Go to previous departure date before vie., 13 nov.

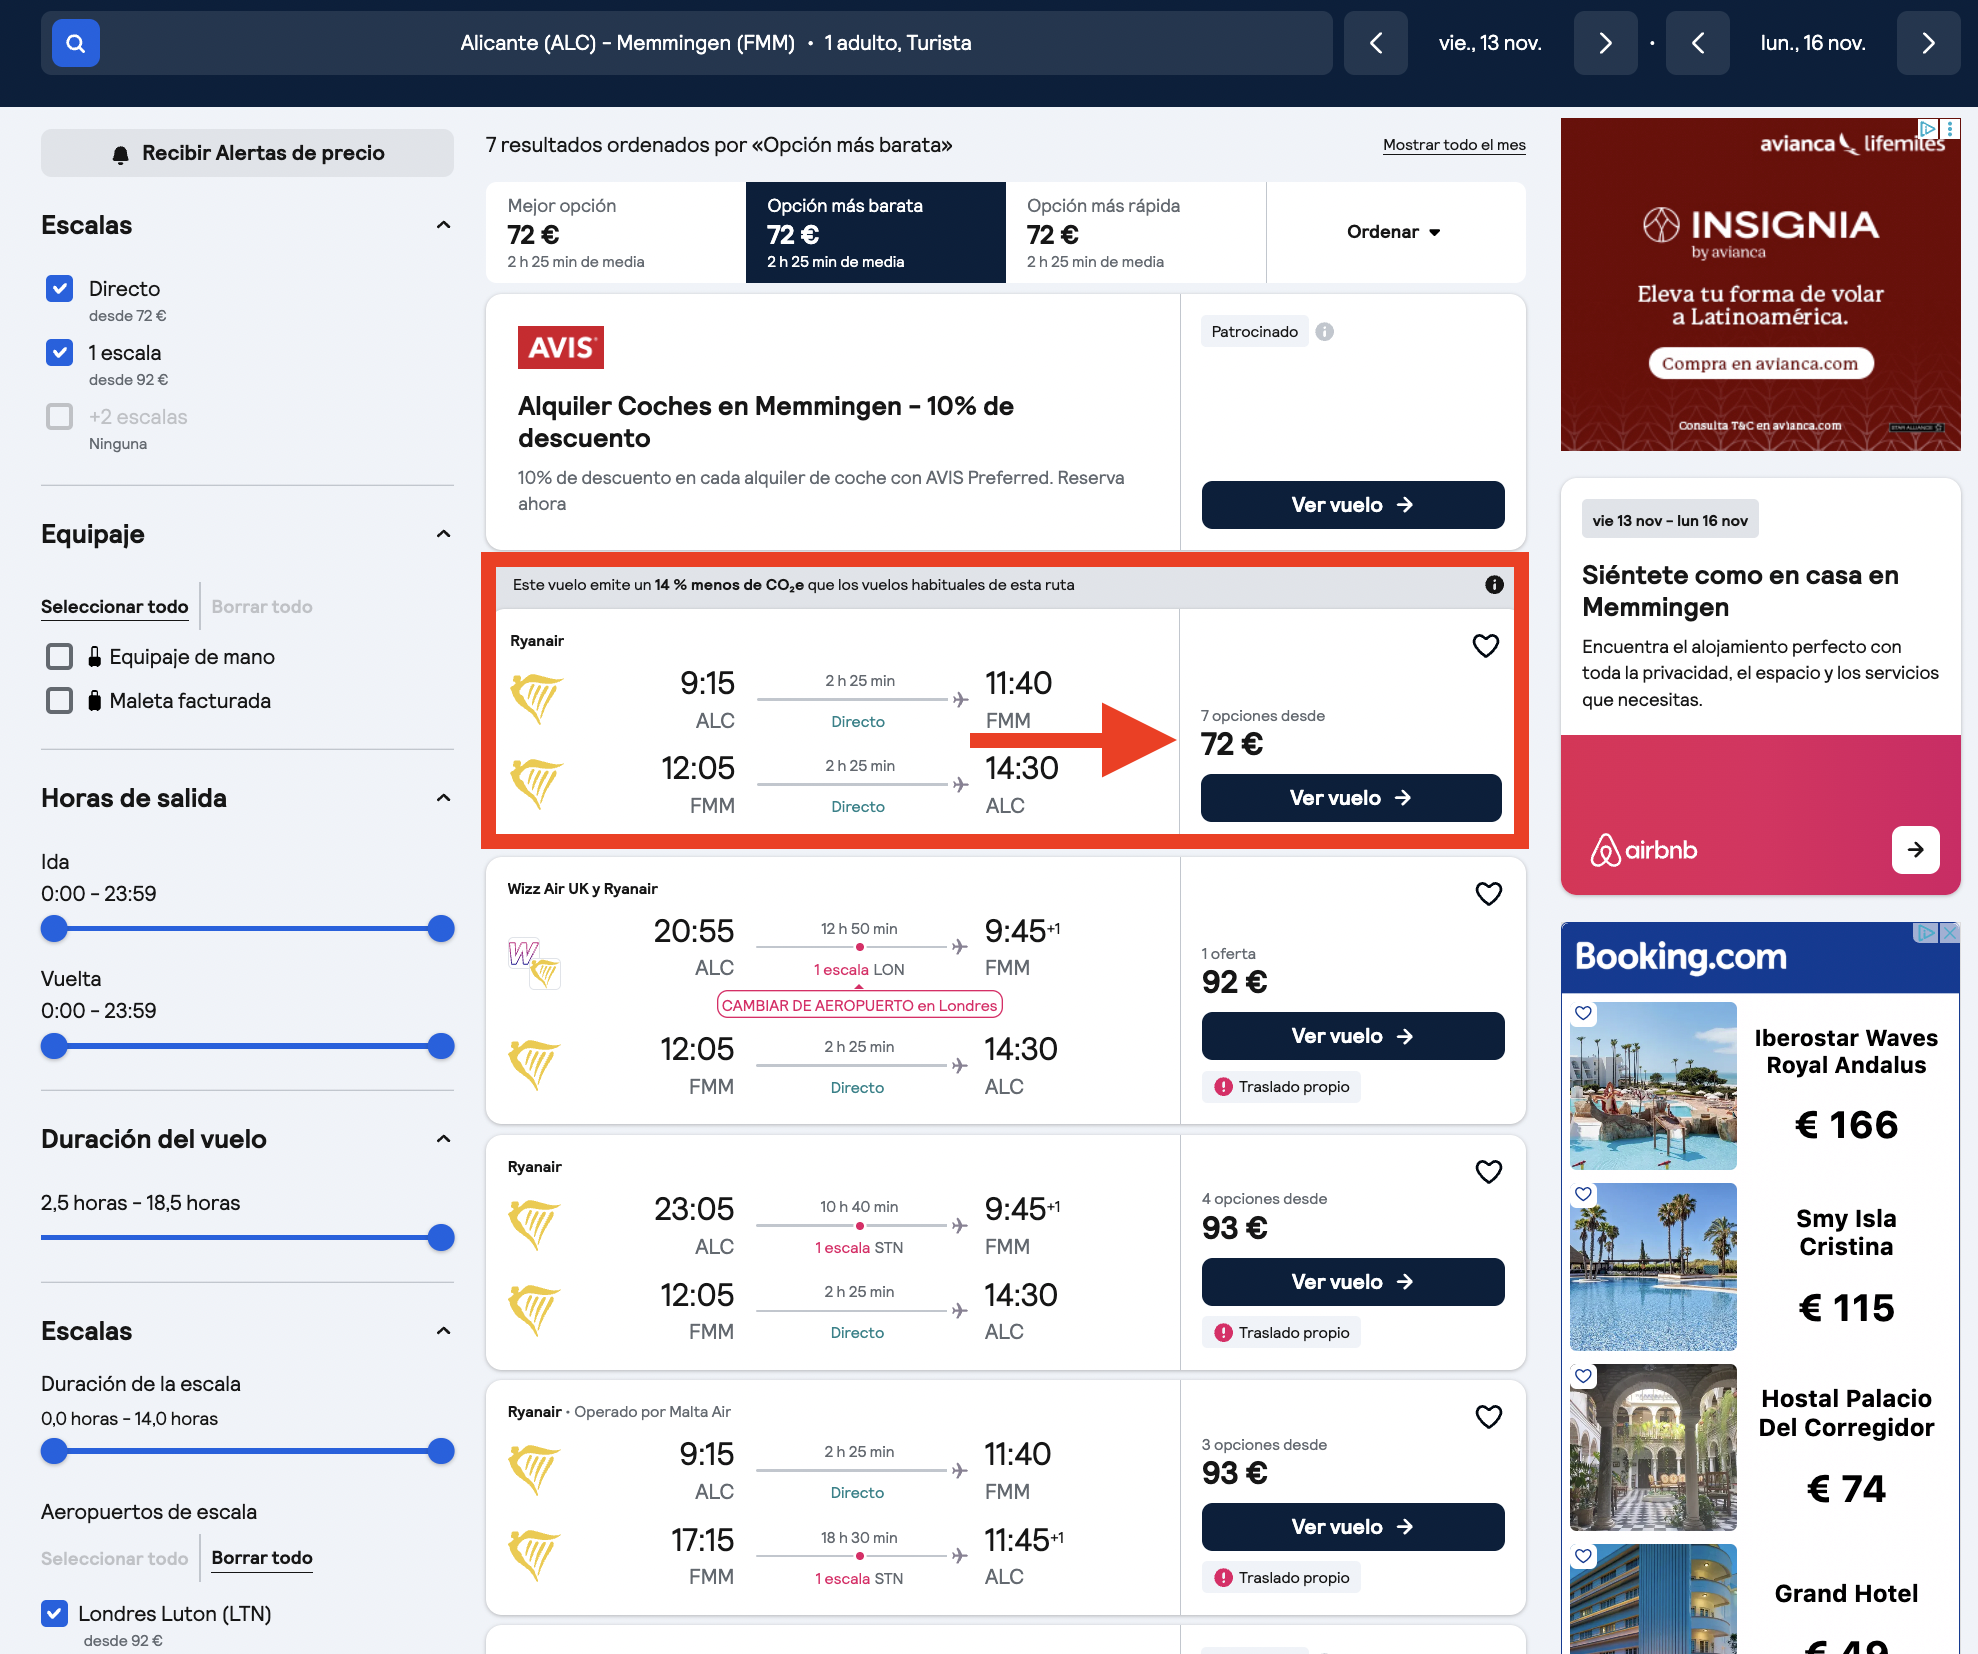pyautogui.click(x=1375, y=43)
